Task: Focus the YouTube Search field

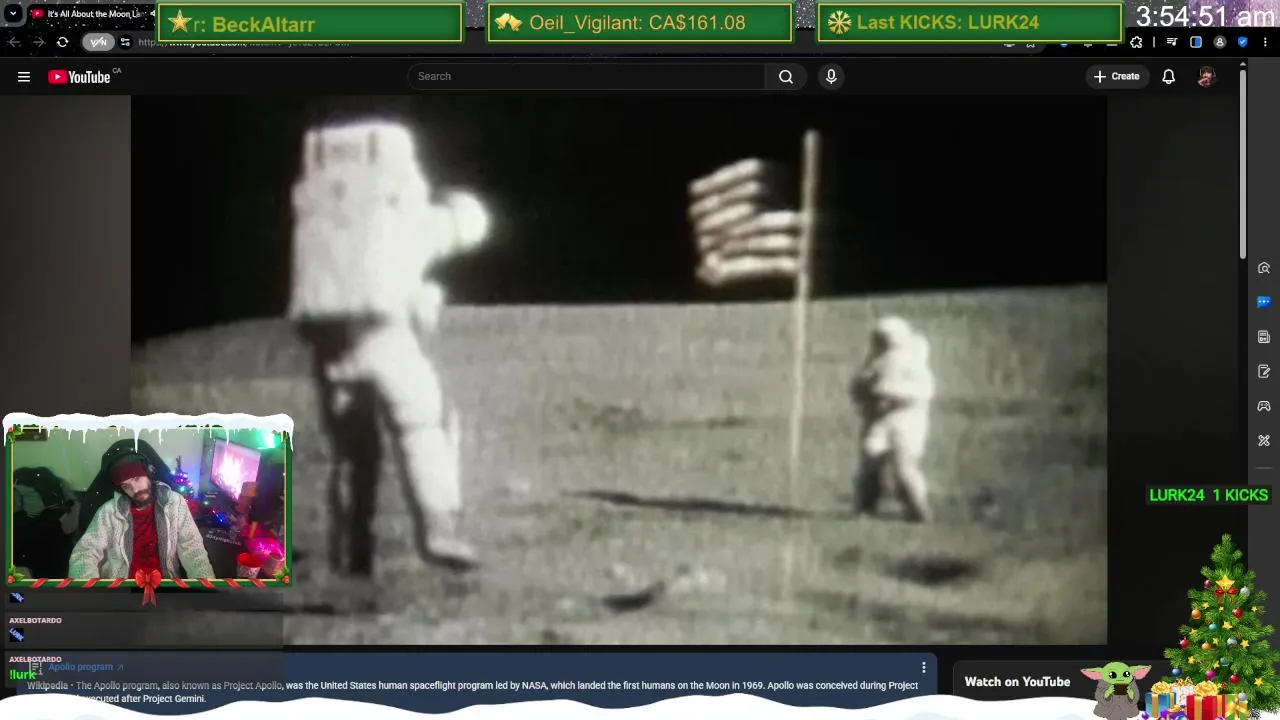Action: pos(587,76)
